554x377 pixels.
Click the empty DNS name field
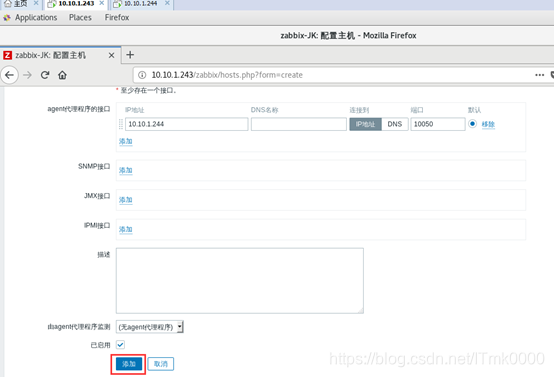coord(299,124)
